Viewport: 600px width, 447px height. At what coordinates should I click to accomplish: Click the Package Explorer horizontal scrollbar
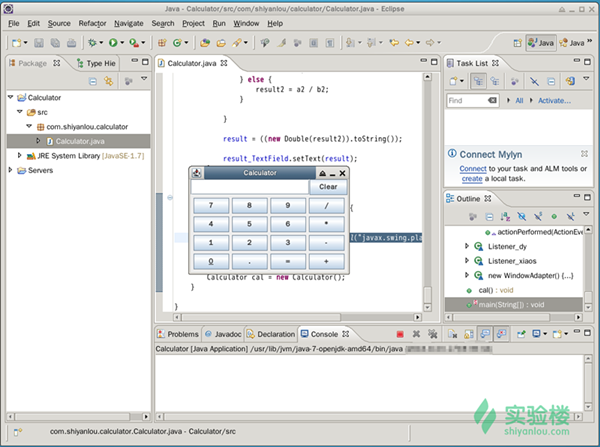click(78, 416)
